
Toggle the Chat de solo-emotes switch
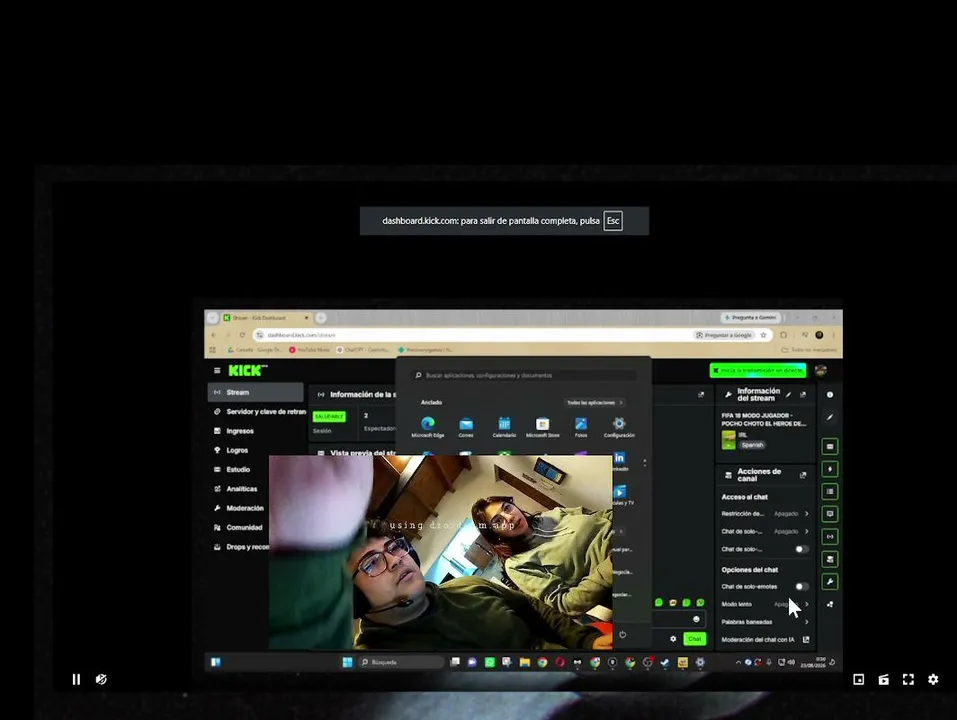801,586
